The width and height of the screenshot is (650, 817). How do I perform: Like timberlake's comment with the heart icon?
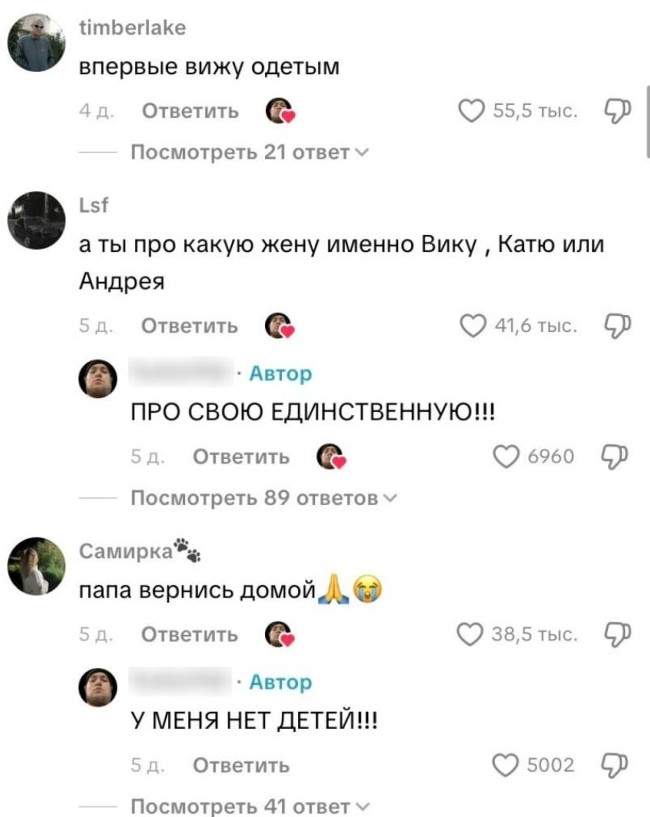point(471,111)
